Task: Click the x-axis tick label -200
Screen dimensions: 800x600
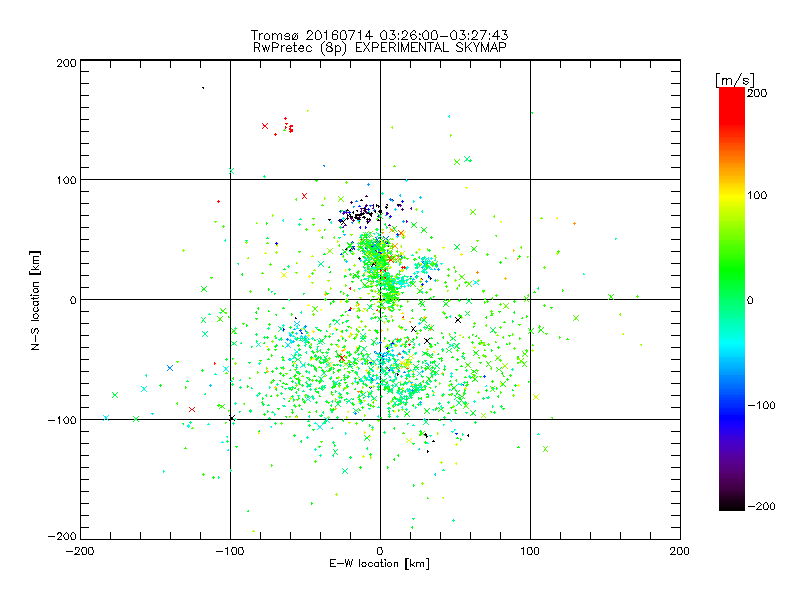Action: [80, 551]
